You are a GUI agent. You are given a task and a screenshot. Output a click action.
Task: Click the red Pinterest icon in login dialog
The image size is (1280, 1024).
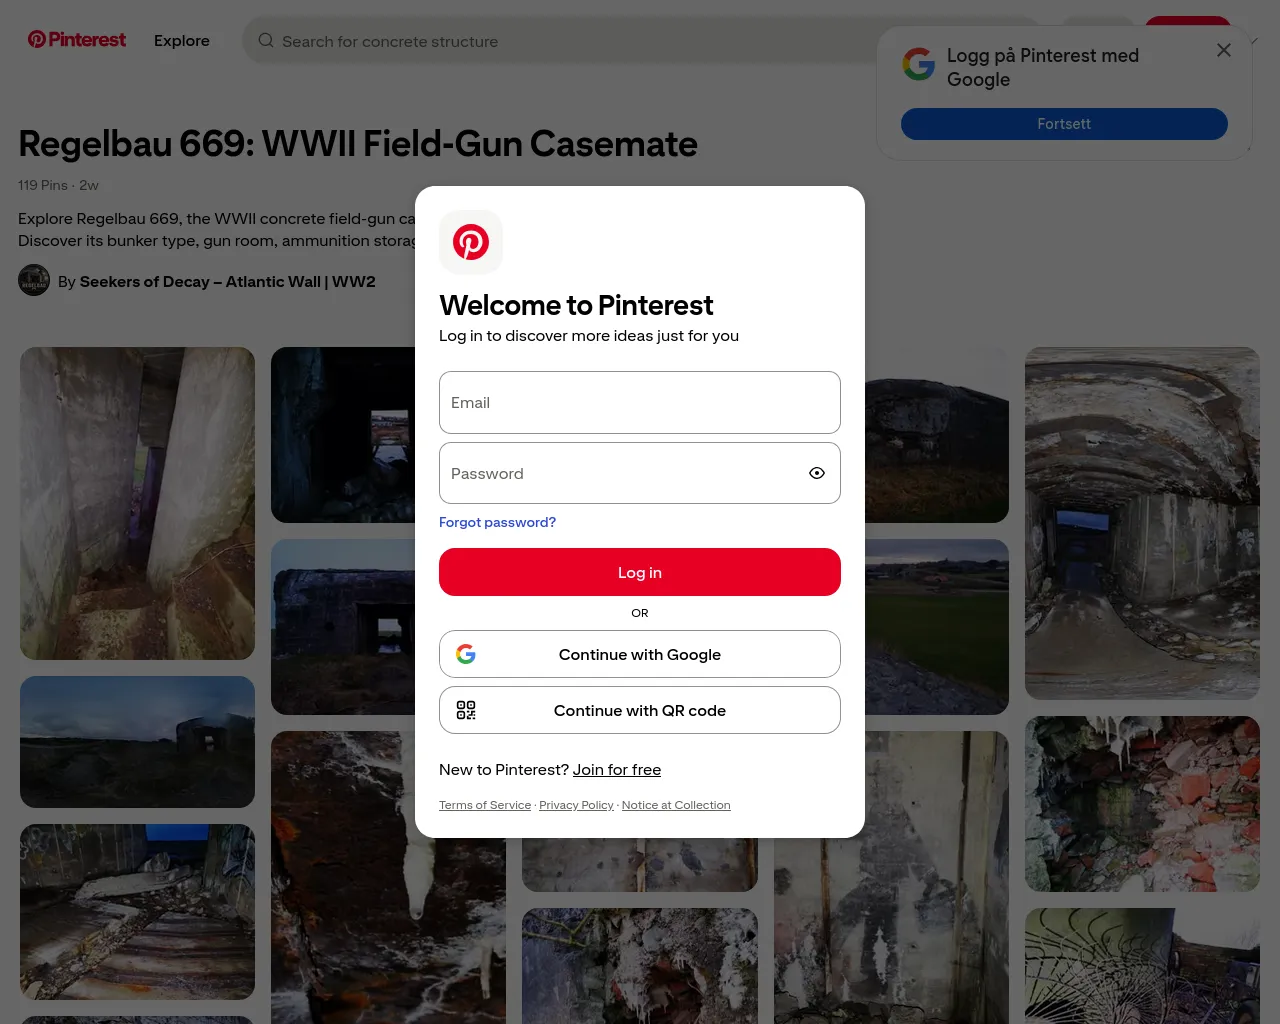pyautogui.click(x=471, y=242)
